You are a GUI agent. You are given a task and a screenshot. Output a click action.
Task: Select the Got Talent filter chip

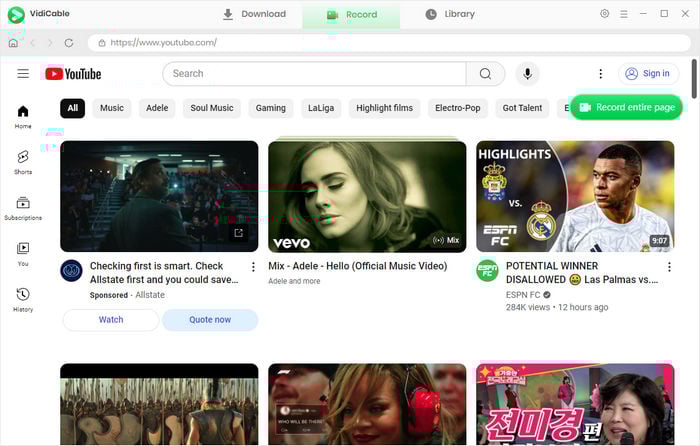(522, 108)
